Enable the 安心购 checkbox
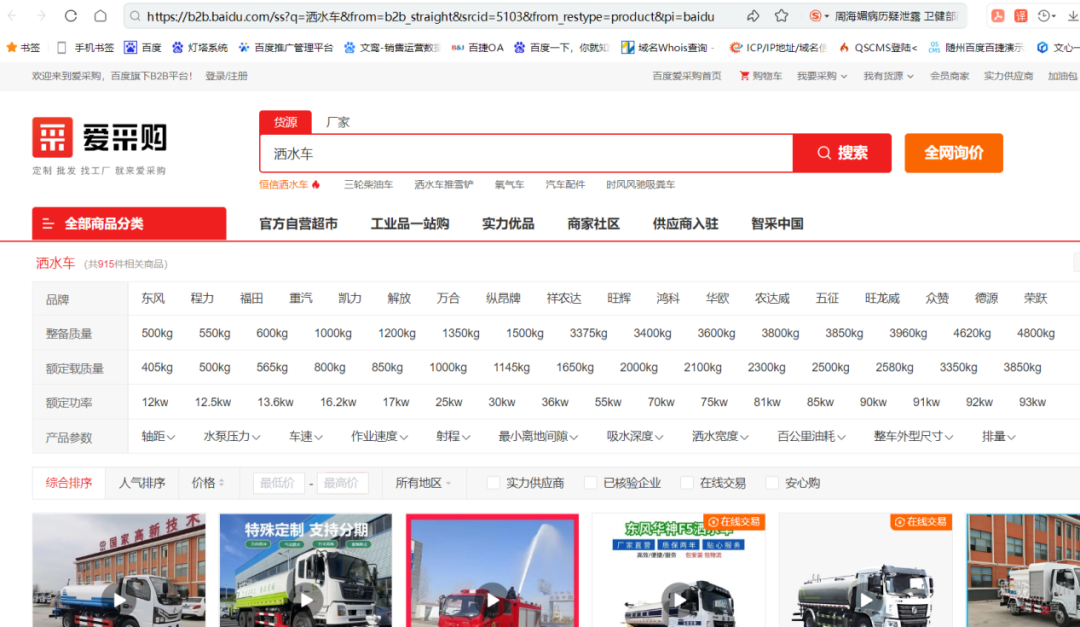 coord(772,482)
